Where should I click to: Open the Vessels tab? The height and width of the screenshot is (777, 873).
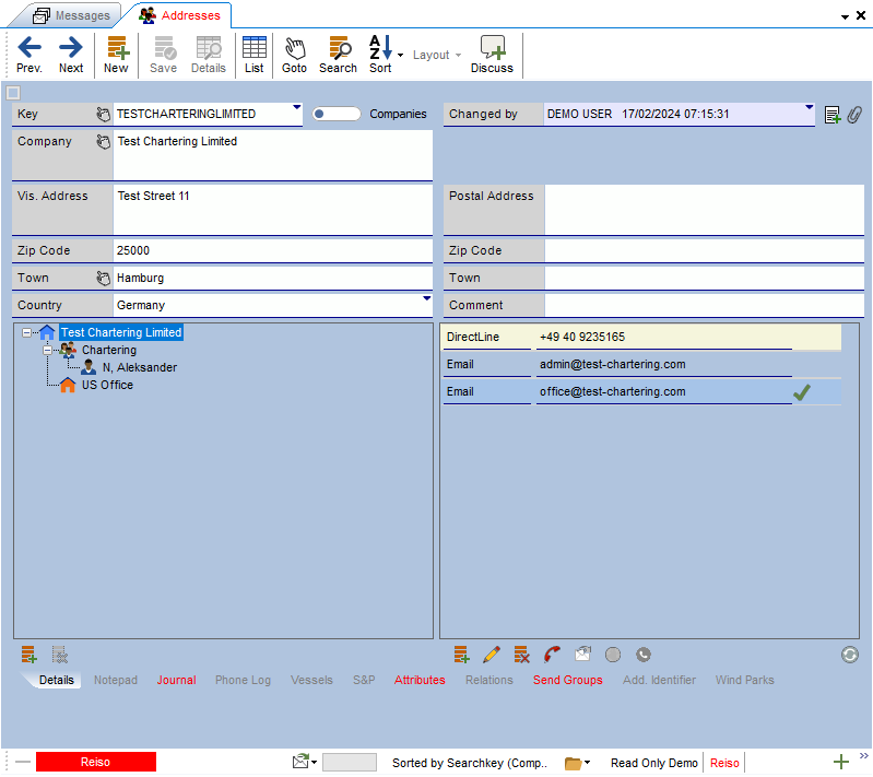coord(311,680)
